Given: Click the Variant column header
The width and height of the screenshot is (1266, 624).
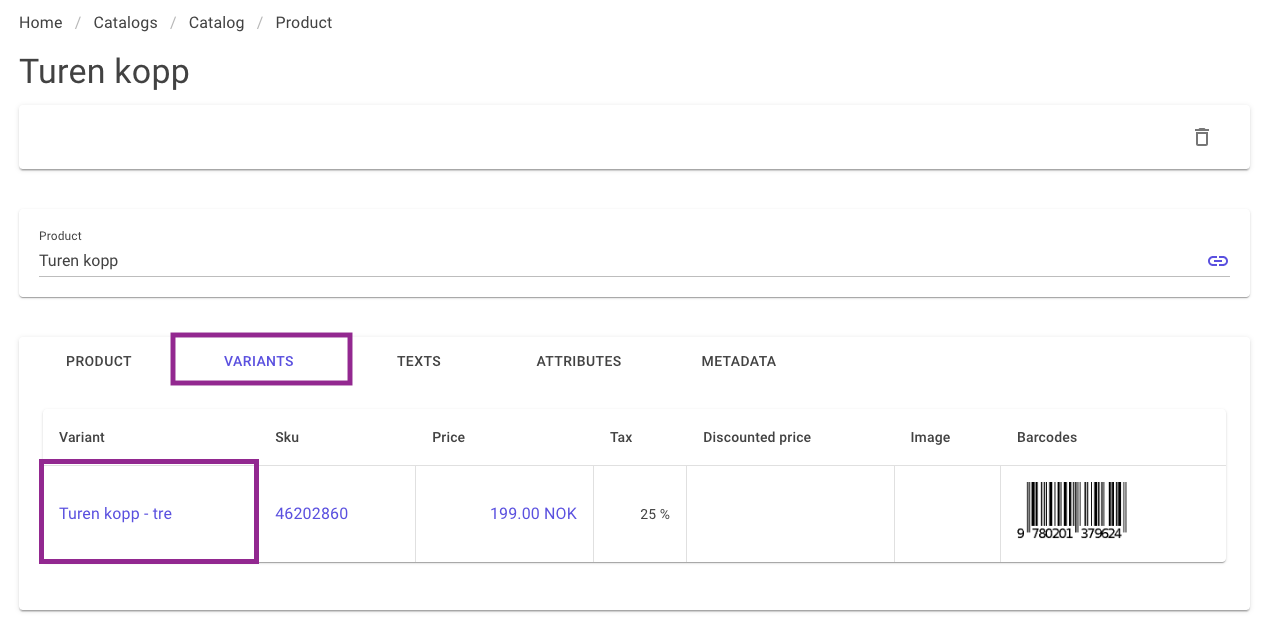Looking at the screenshot, I should [82, 437].
